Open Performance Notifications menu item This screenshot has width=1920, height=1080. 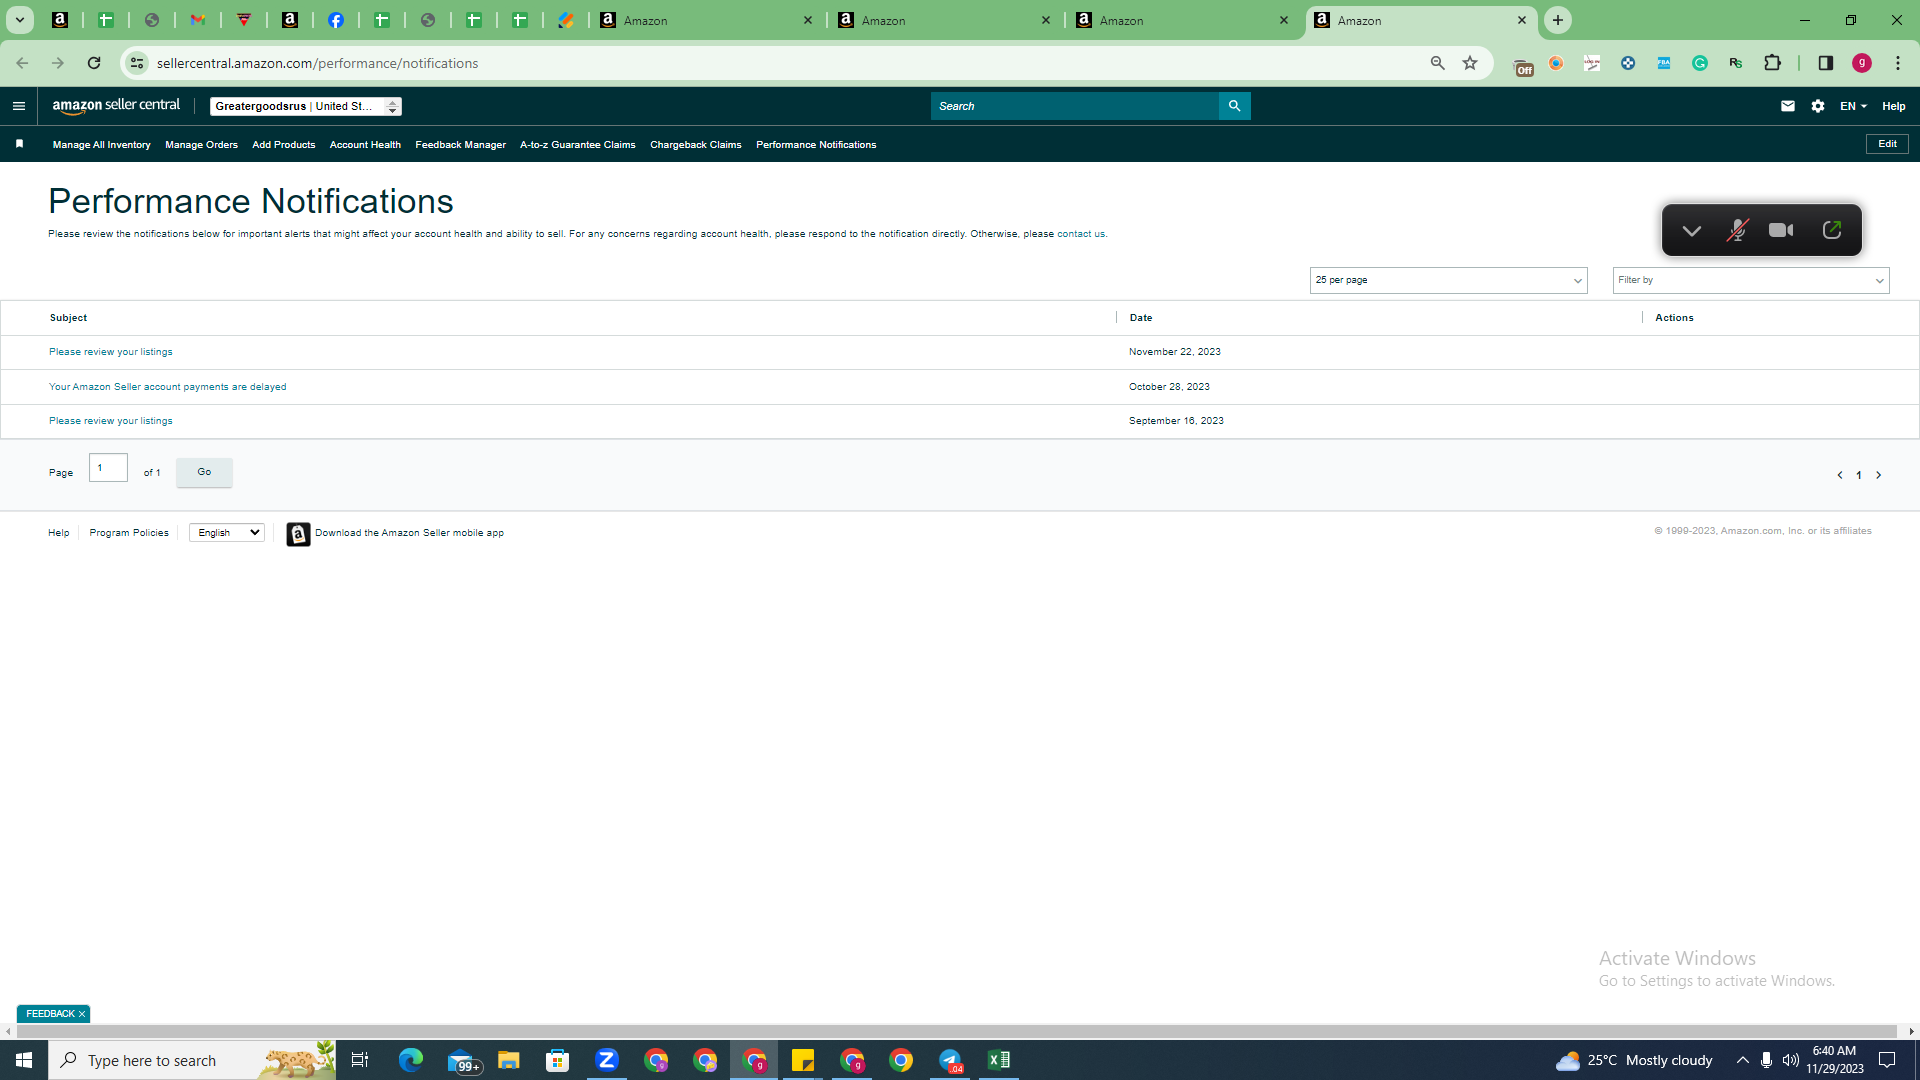[816, 145]
